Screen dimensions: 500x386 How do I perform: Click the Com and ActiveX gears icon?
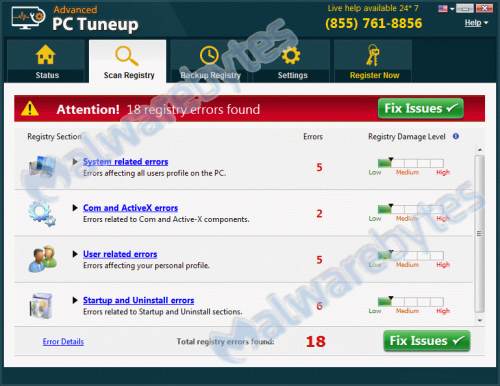42,213
